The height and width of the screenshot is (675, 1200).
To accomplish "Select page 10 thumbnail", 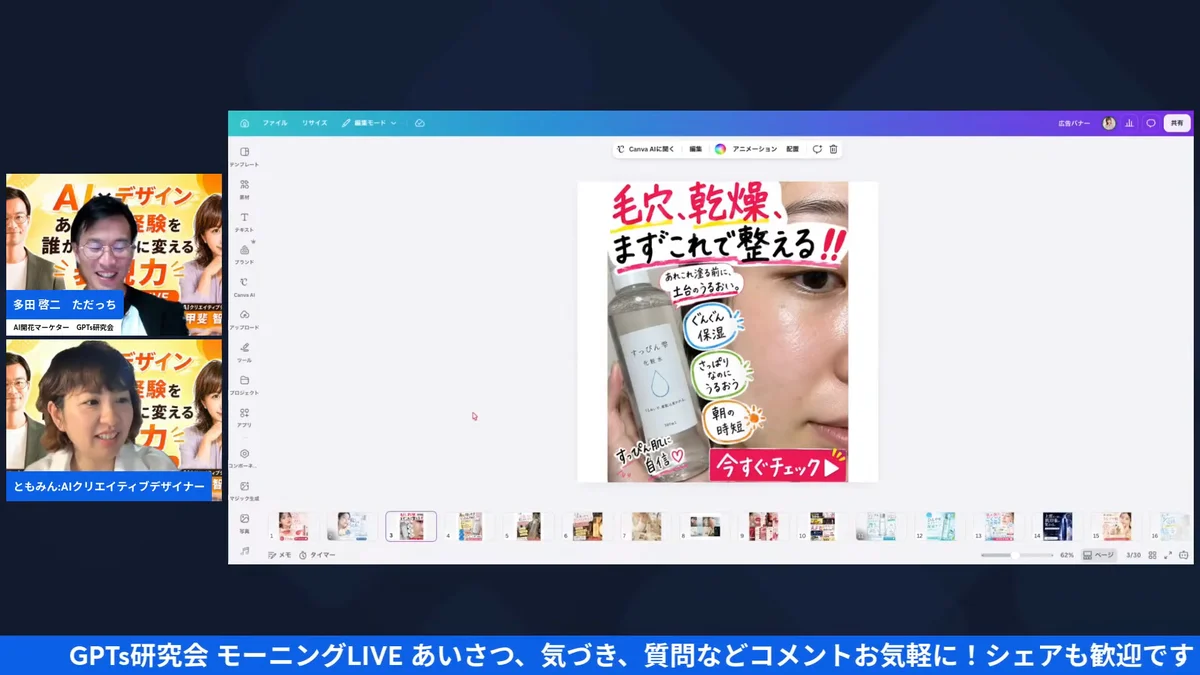I will click(823, 526).
